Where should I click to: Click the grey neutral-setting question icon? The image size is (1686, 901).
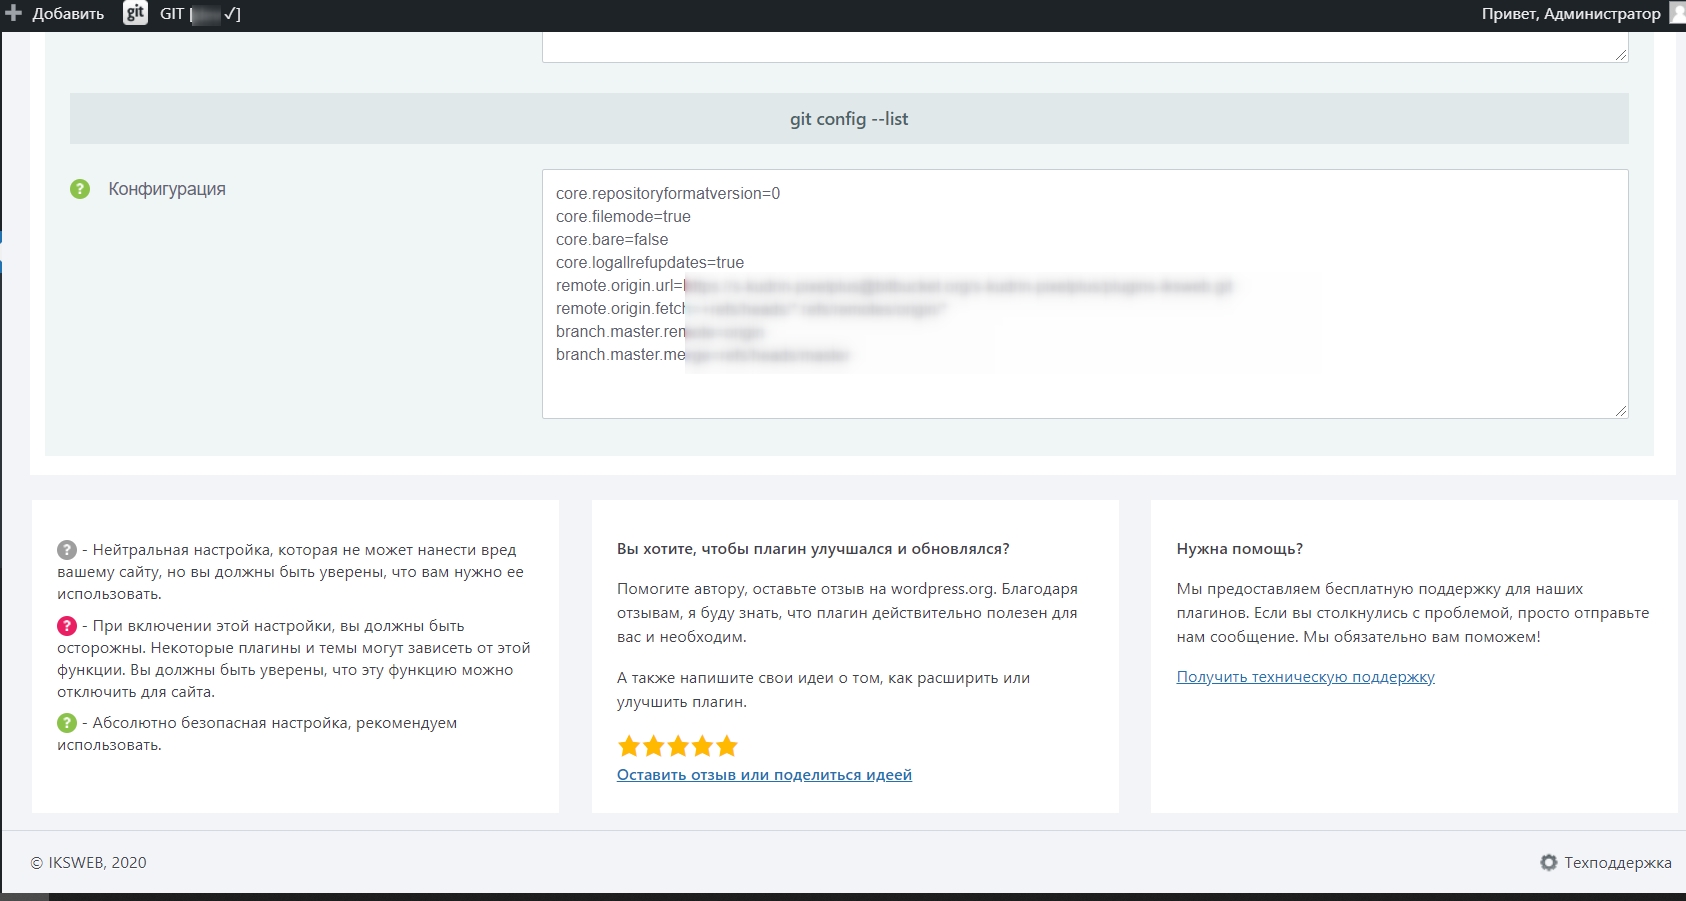point(67,550)
